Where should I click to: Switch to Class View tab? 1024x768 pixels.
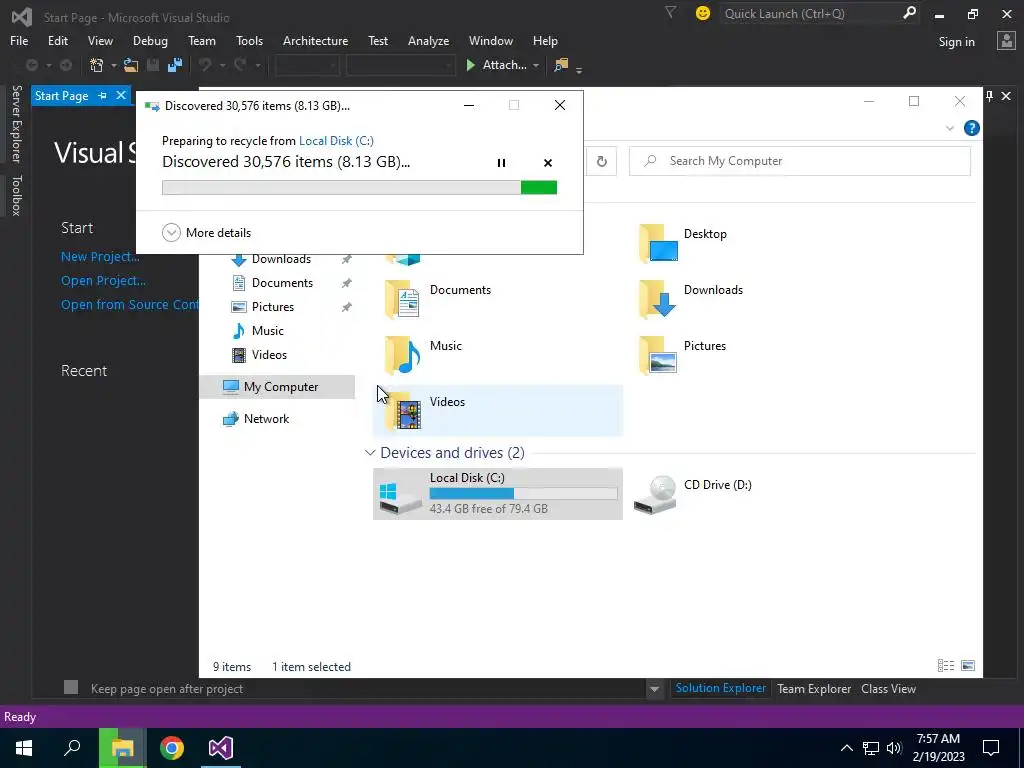click(x=888, y=688)
